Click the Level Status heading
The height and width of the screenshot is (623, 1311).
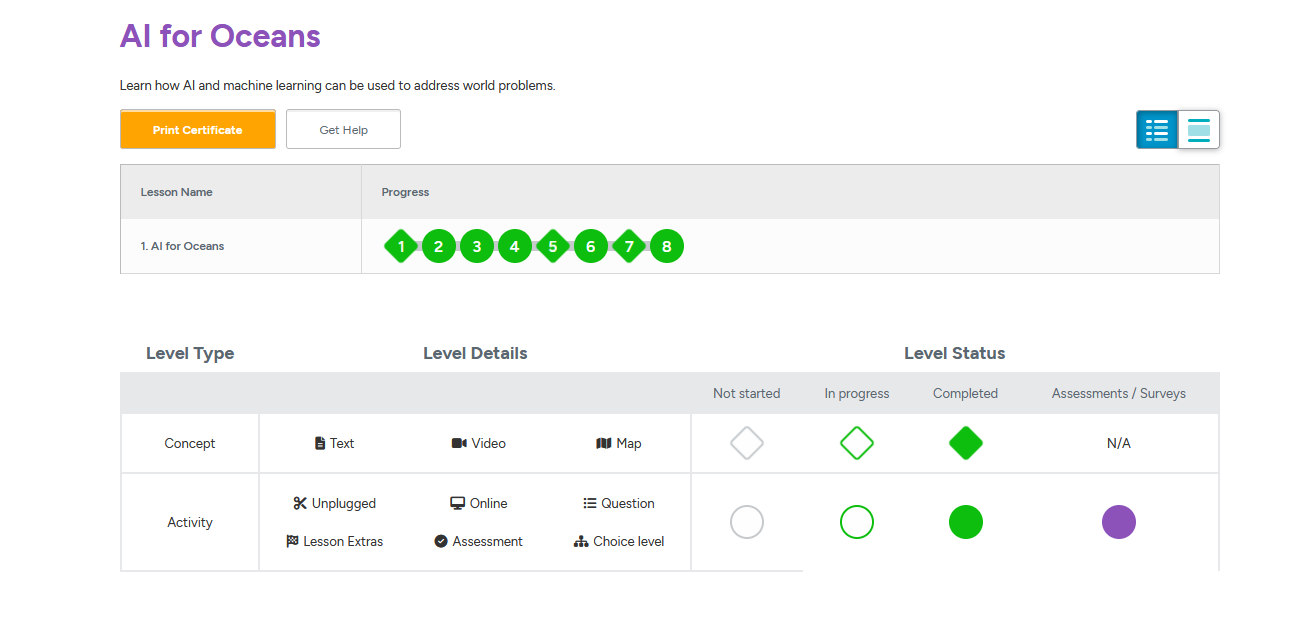tap(955, 353)
